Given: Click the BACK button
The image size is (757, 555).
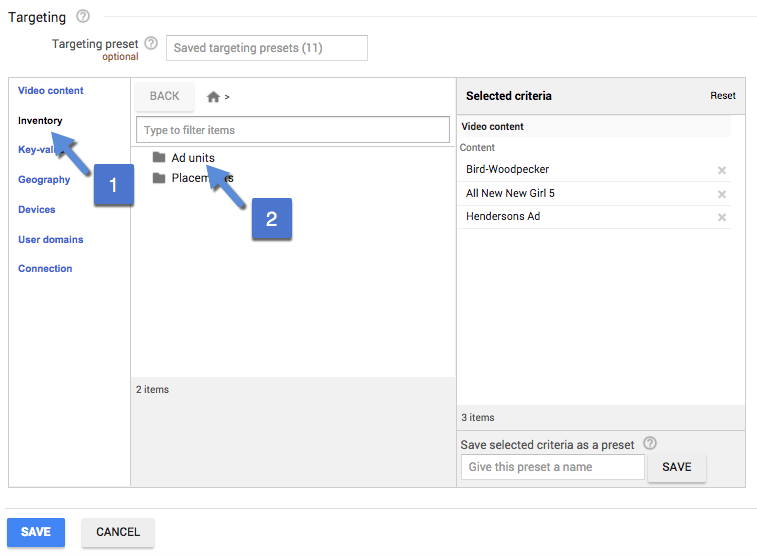Looking at the screenshot, I should [165, 96].
